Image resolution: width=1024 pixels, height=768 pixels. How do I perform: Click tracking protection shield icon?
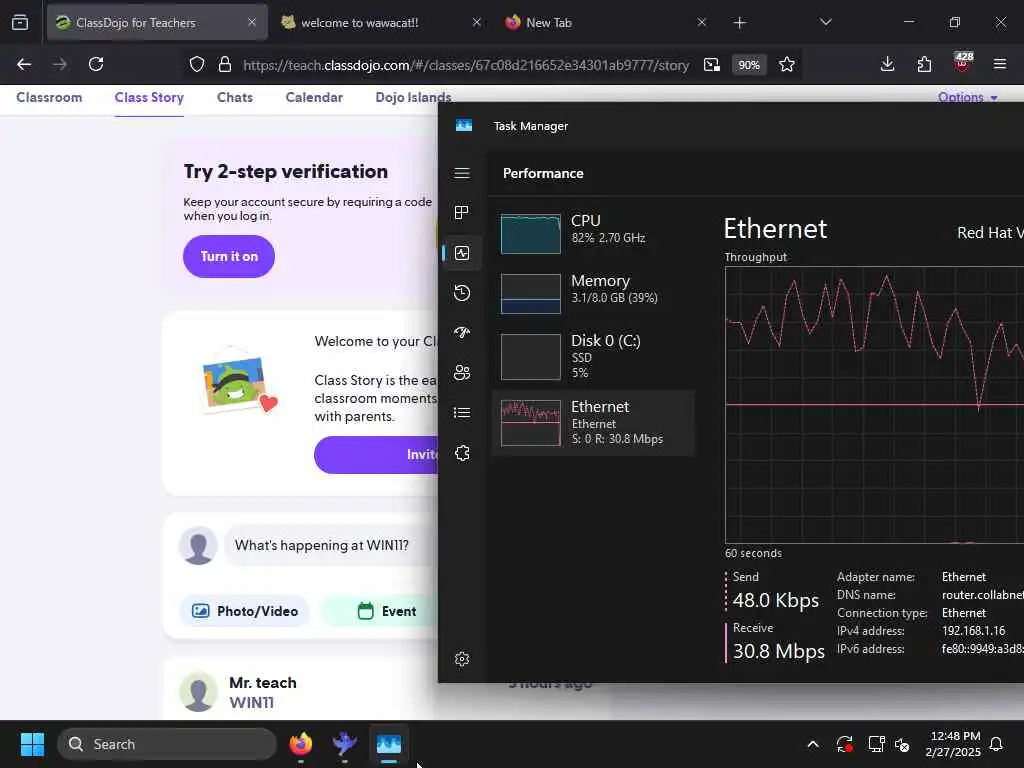(197, 64)
